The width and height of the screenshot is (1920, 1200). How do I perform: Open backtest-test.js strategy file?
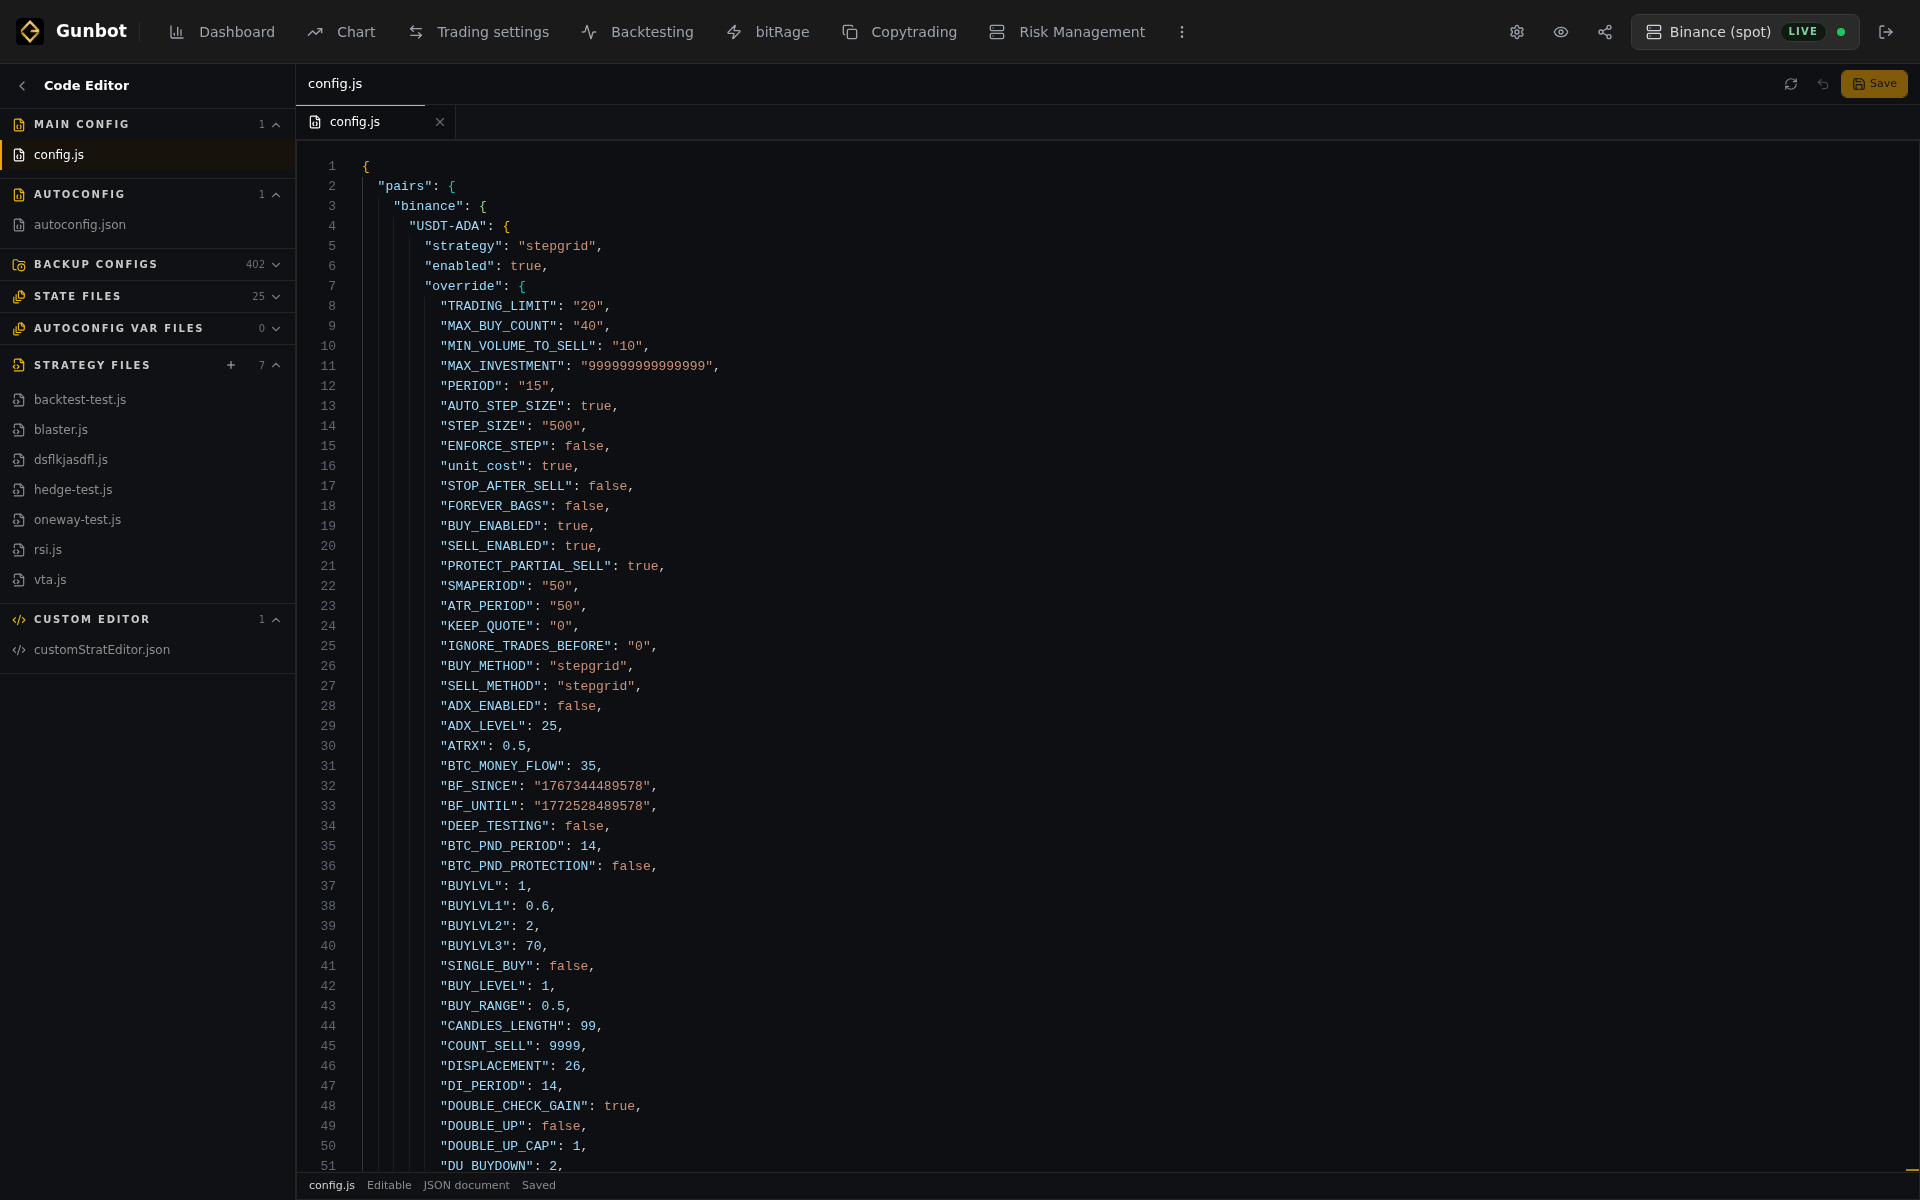tap(148, 400)
